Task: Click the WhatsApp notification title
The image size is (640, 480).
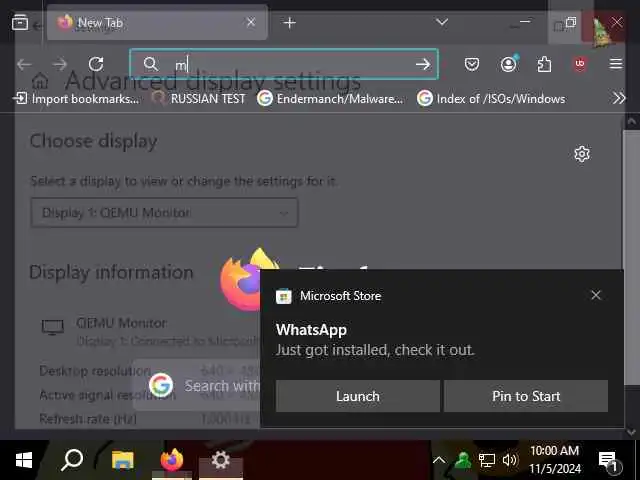Action: (311, 329)
